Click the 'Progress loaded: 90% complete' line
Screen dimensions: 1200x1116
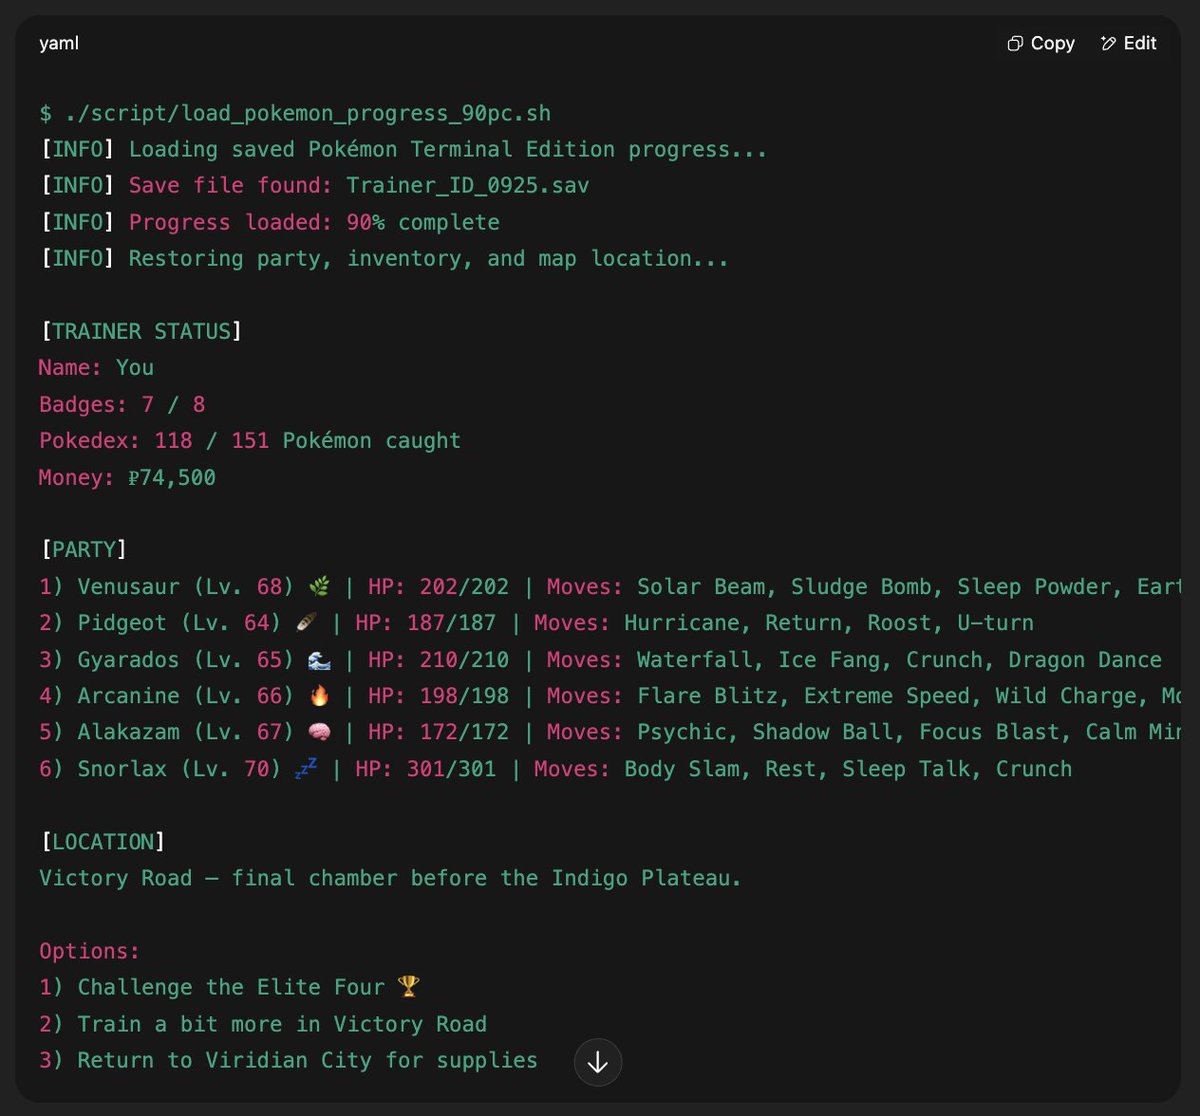(x=269, y=222)
